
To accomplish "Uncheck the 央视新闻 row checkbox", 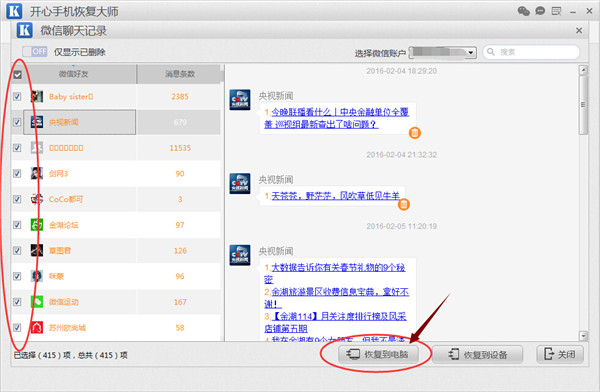I will pyautogui.click(x=17, y=122).
